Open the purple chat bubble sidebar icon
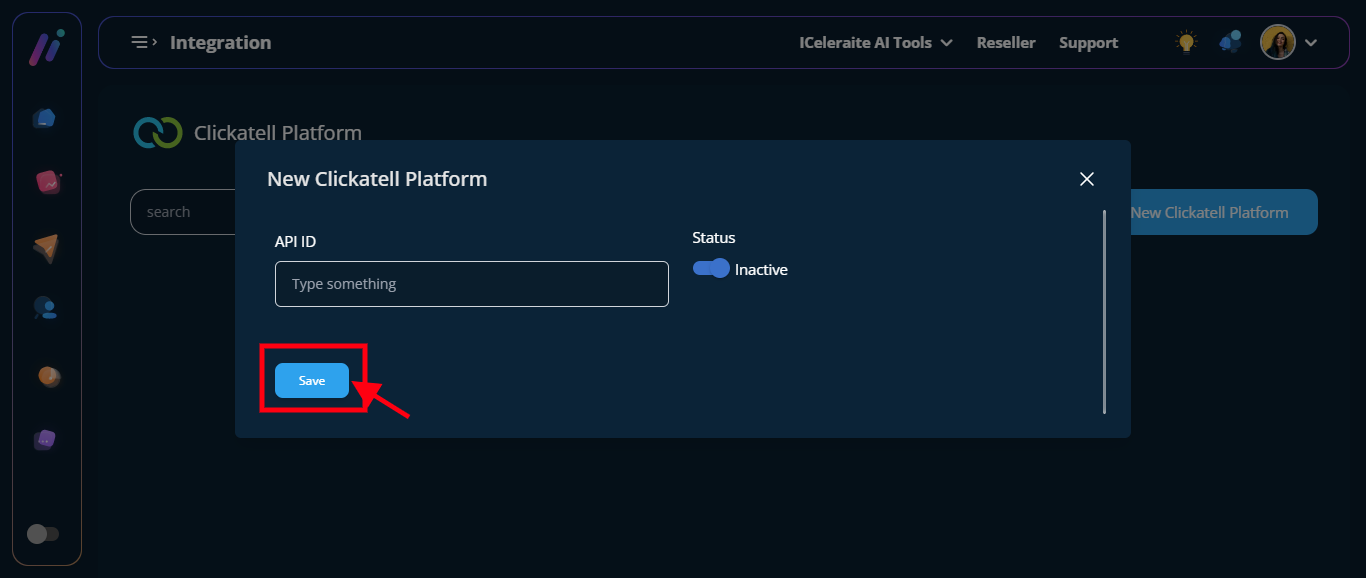The height and width of the screenshot is (578, 1366). coord(46,440)
